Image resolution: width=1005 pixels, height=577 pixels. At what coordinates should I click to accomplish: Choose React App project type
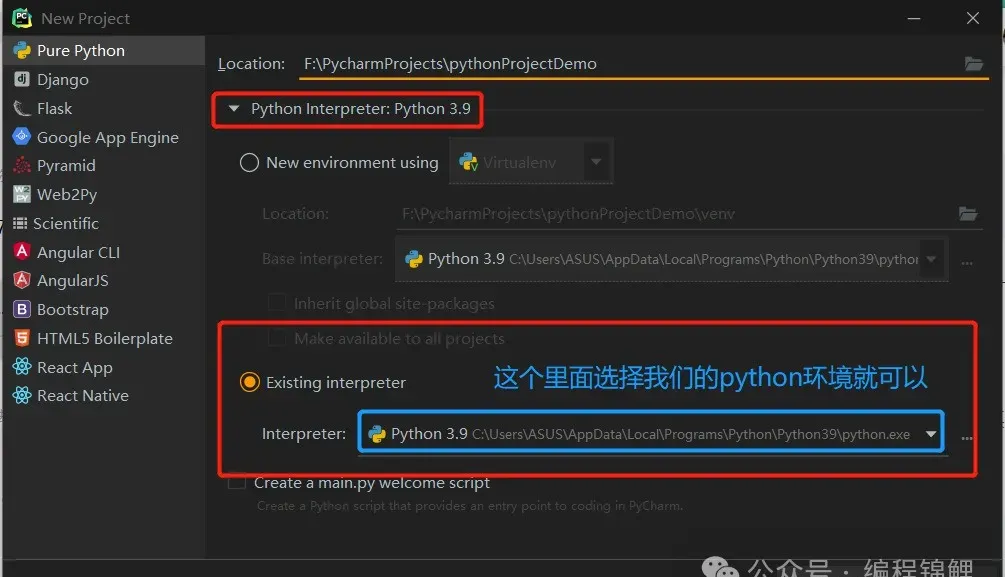click(x=104, y=367)
